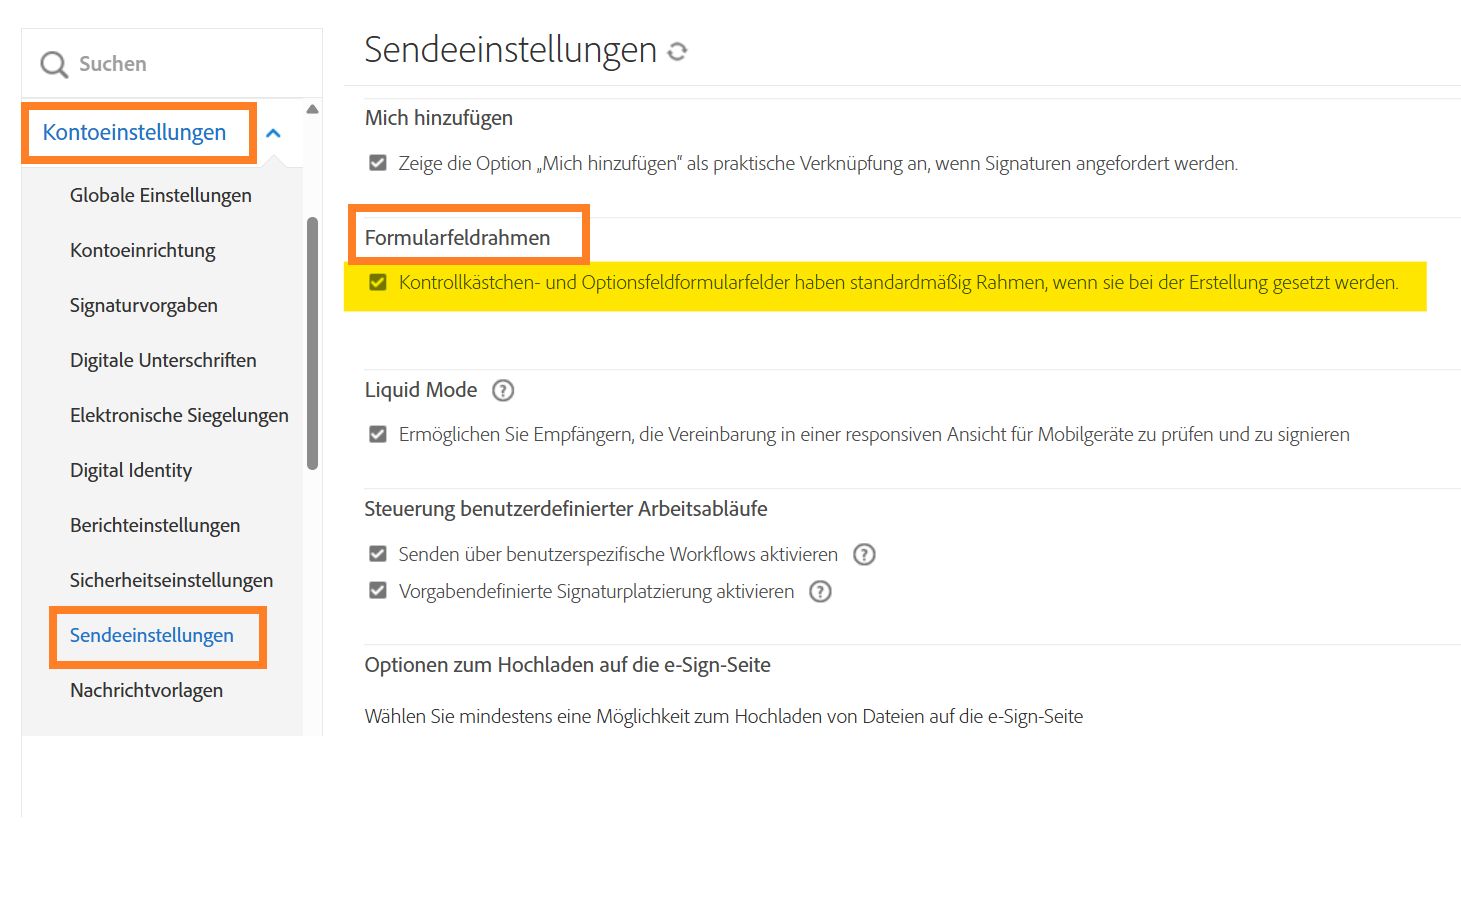Image resolution: width=1461 pixels, height=919 pixels.
Task: Uncheck the Mich hinzufügen option checkbox
Action: [378, 163]
